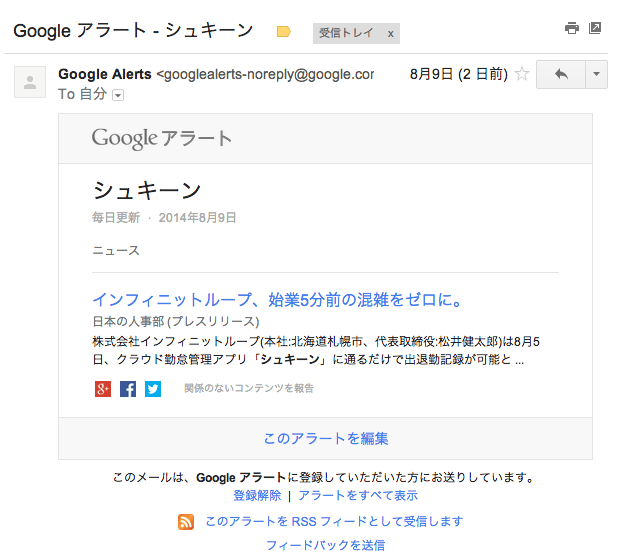Click アラートをすべて表示 link
636x559 pixels.
pyautogui.click(x=358, y=495)
